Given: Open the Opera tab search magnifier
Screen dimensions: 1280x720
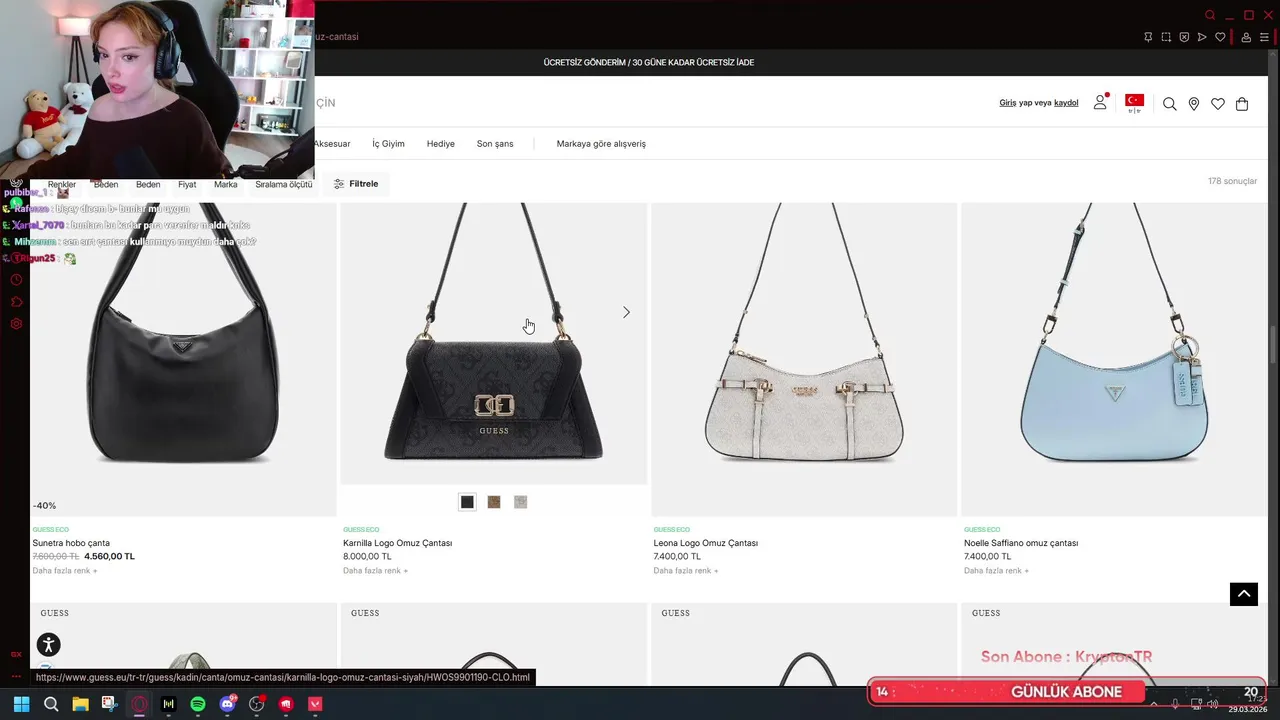Looking at the screenshot, I should [x=1210, y=15].
